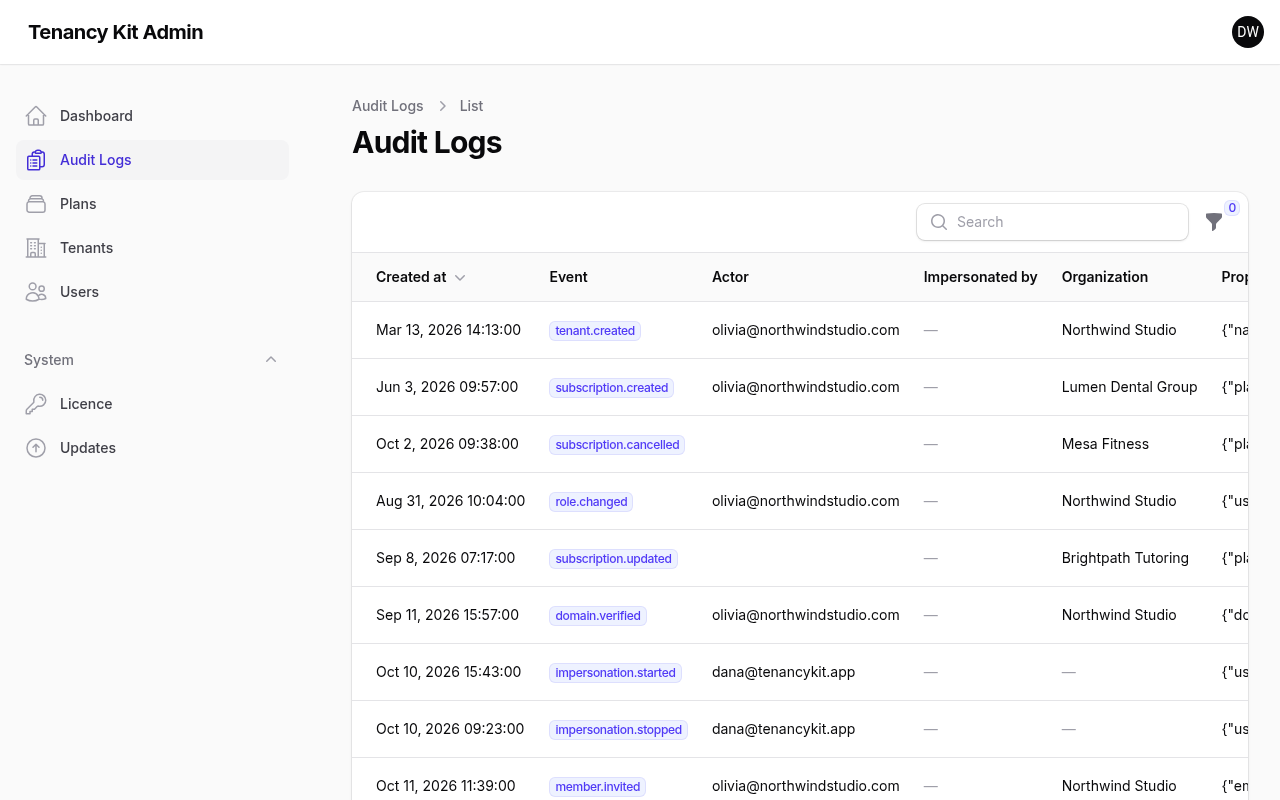Click Lumen Dental Group organization cell

click(1129, 387)
